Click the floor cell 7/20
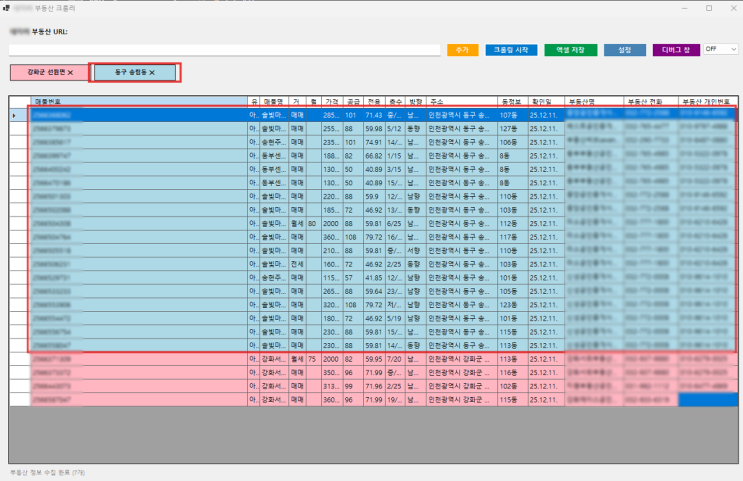 (x=395, y=359)
